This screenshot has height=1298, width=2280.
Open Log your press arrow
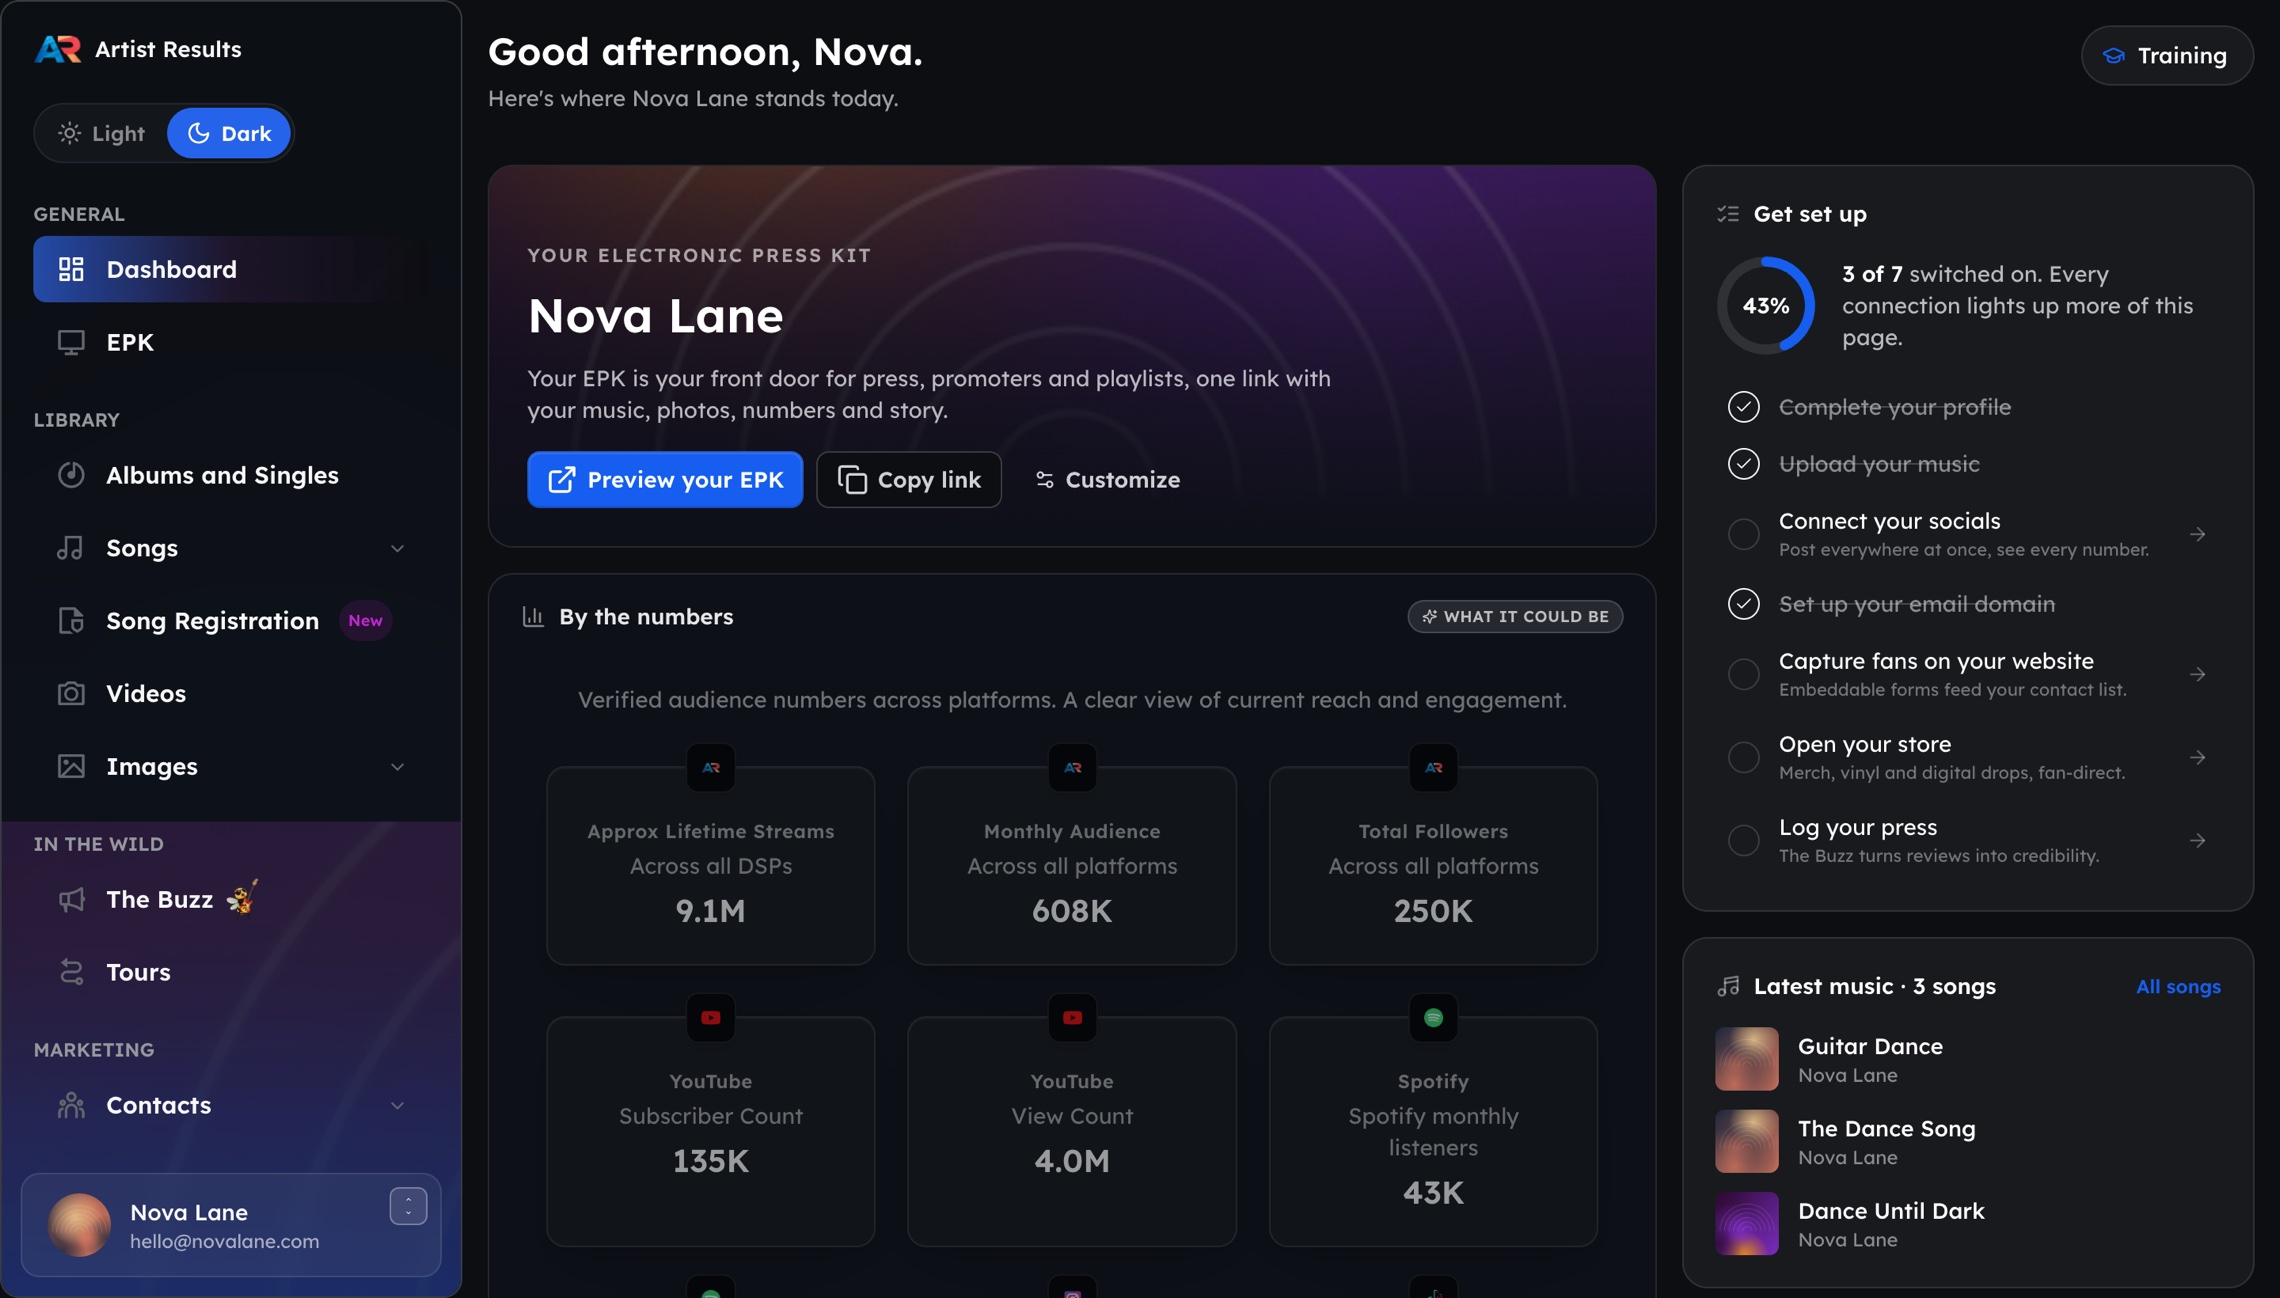(x=2197, y=840)
